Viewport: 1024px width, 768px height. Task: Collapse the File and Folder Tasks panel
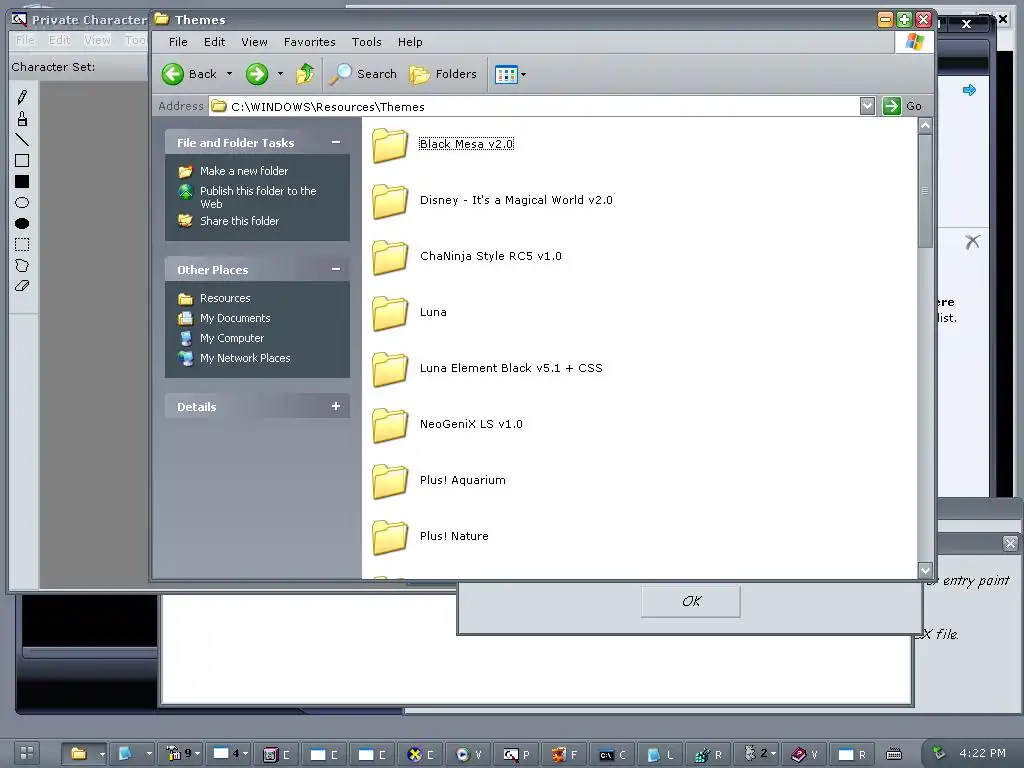point(336,142)
